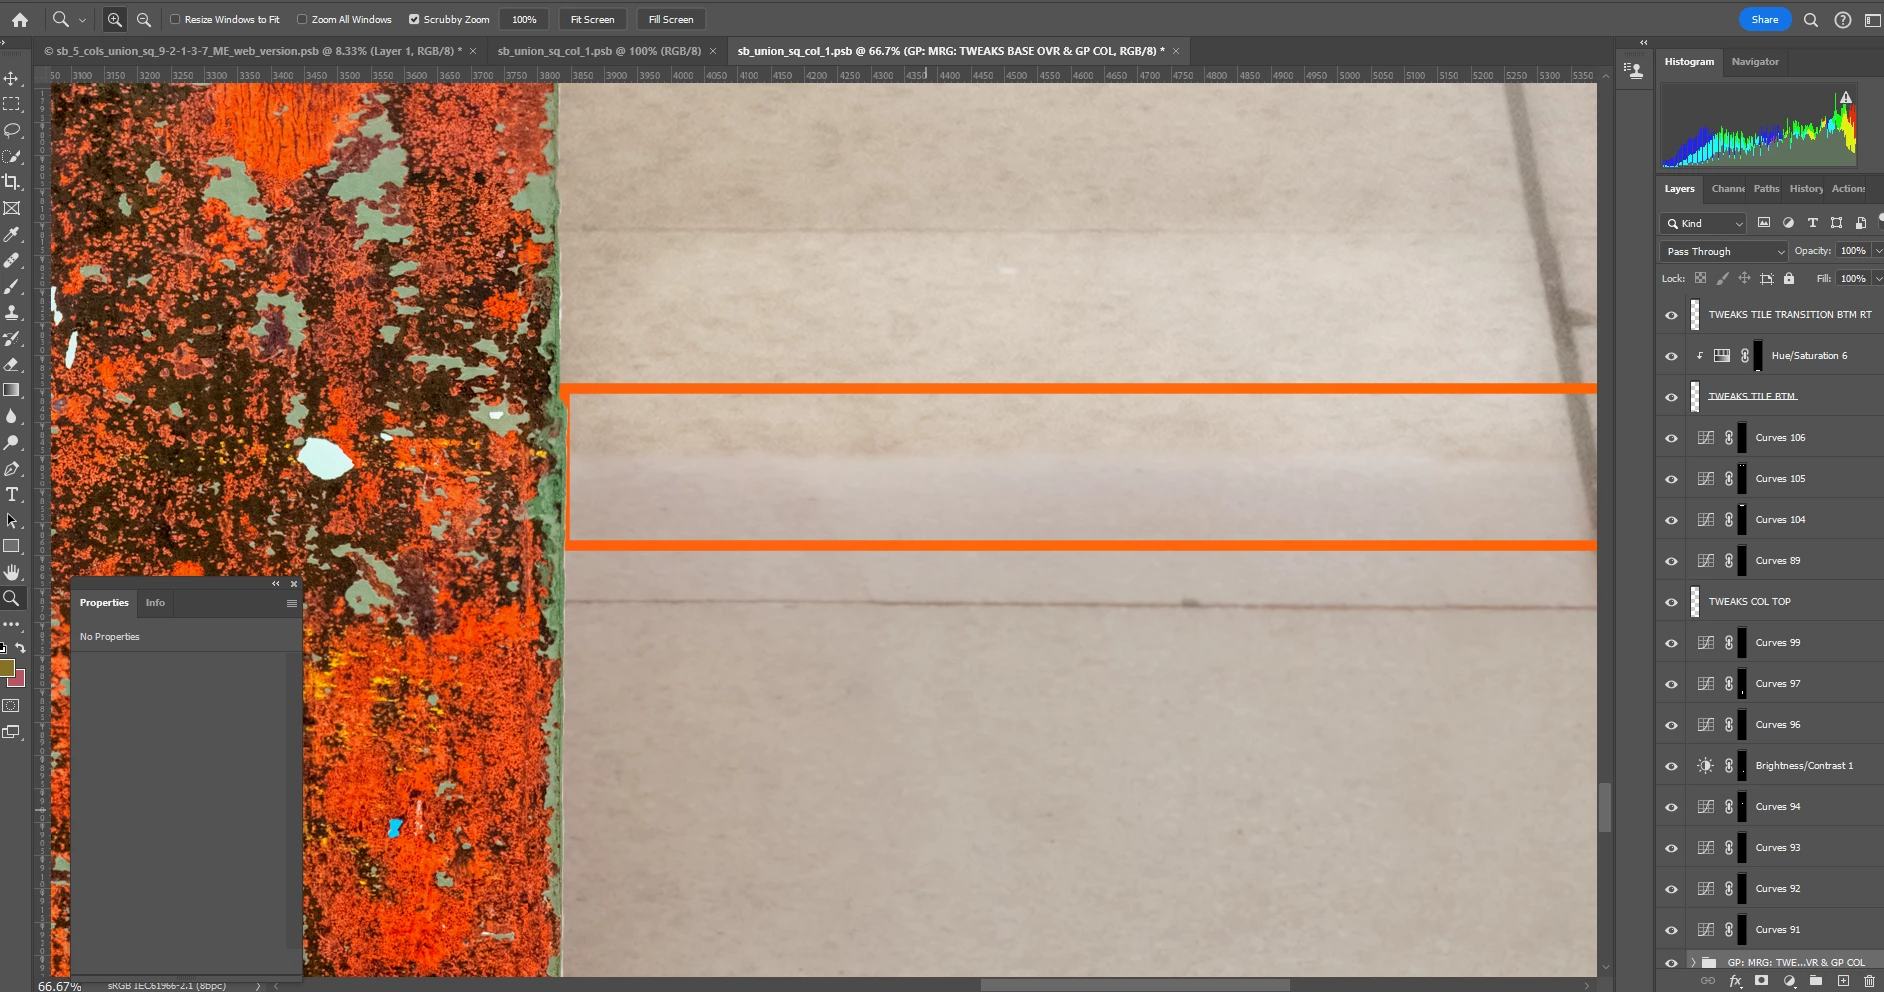Choose Zoom In mode in options bar

pos(115,19)
